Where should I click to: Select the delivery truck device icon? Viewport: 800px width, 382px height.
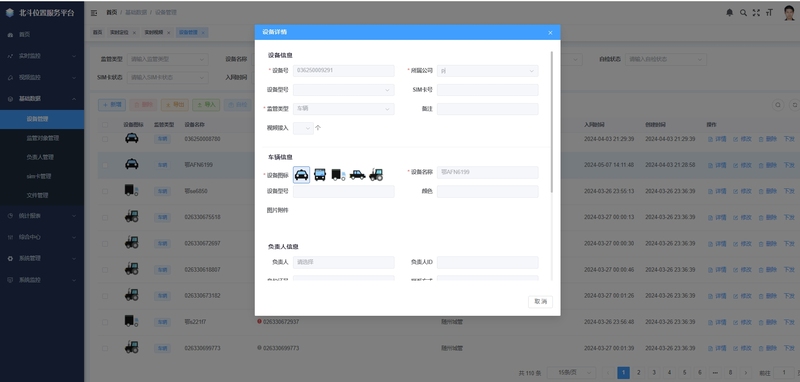[x=338, y=175]
